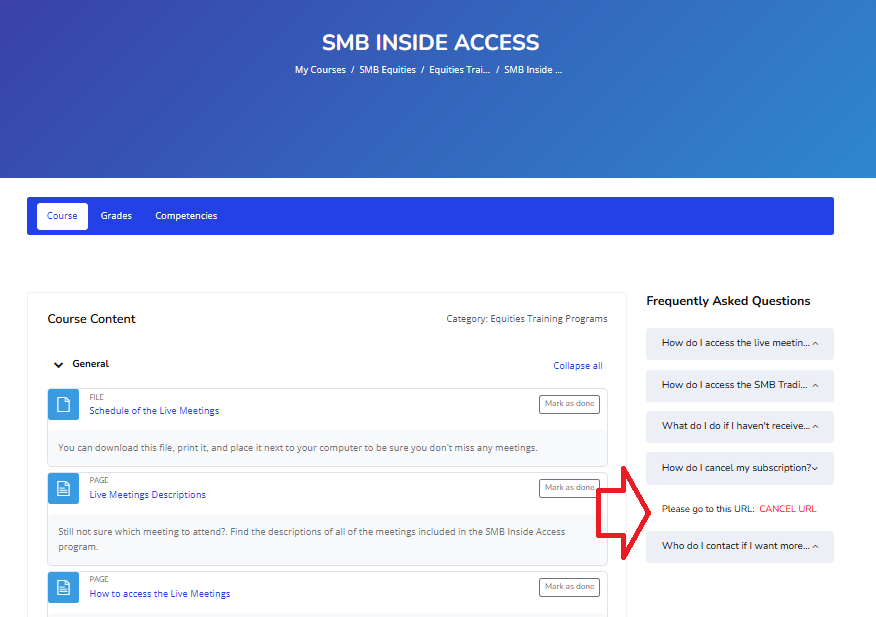Click 'Please go to this URL:' text
Image resolution: width=876 pixels, height=617 pixels.
point(708,509)
